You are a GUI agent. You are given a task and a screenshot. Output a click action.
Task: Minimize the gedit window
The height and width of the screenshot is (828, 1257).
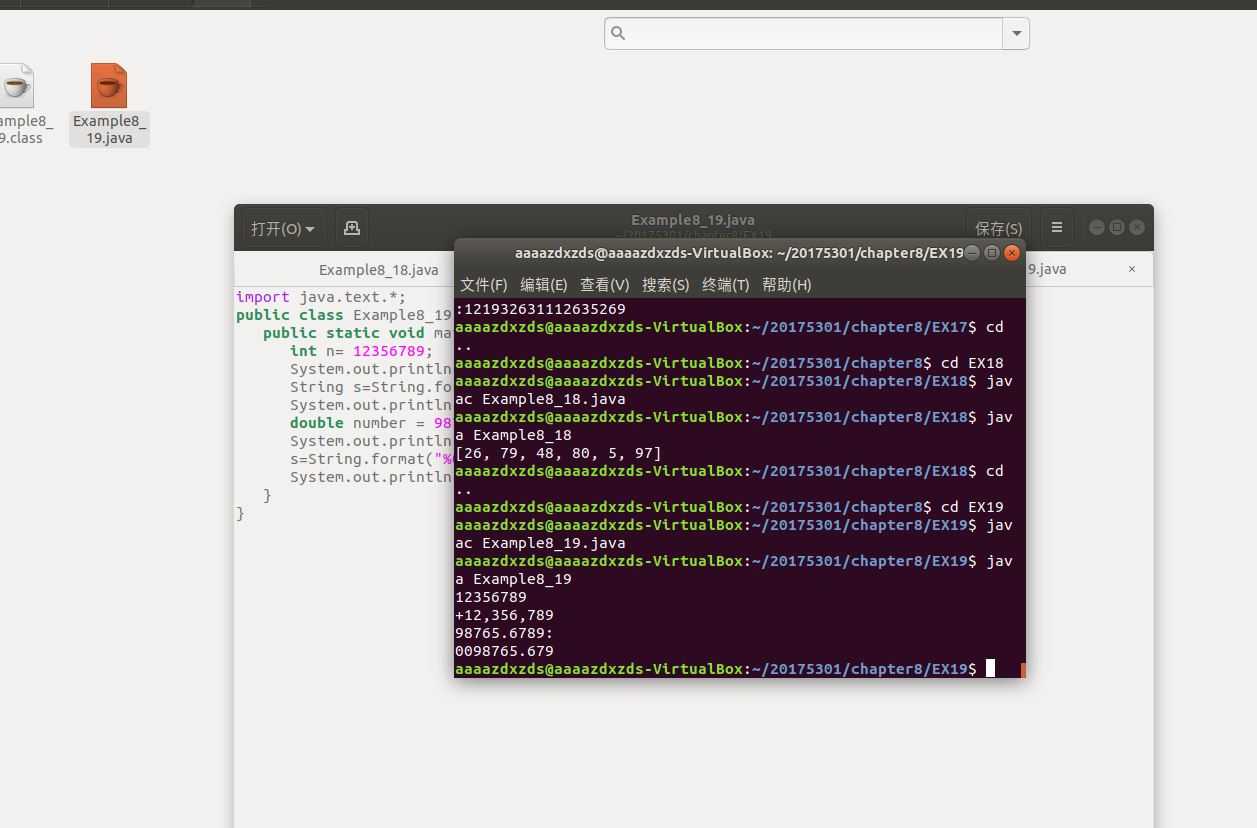pos(1097,227)
